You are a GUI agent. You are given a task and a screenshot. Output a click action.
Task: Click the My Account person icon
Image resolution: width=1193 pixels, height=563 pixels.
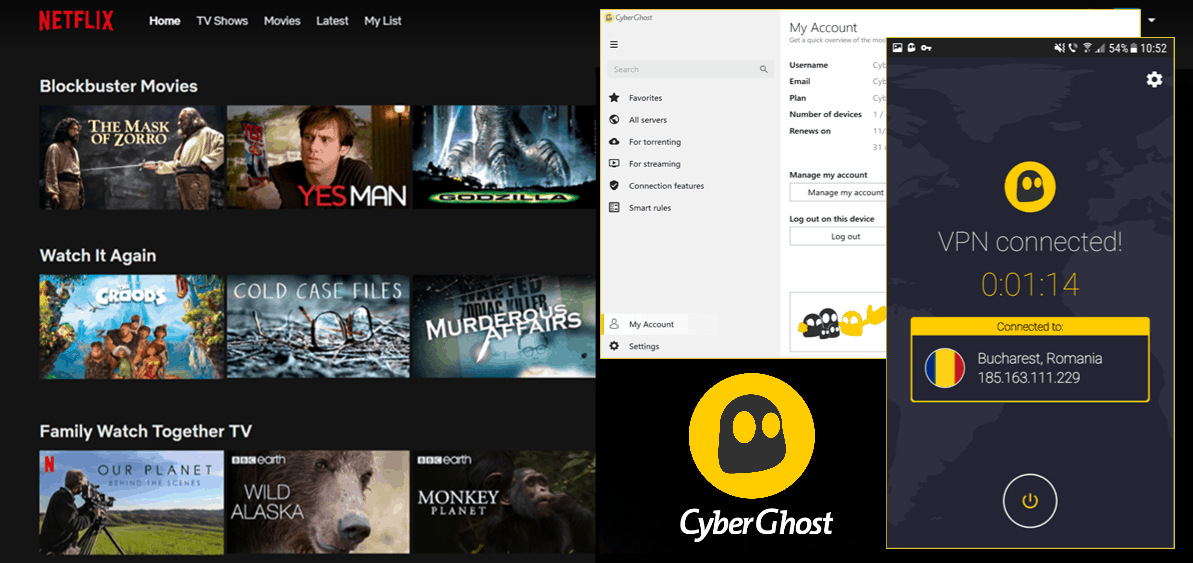pyautogui.click(x=614, y=324)
